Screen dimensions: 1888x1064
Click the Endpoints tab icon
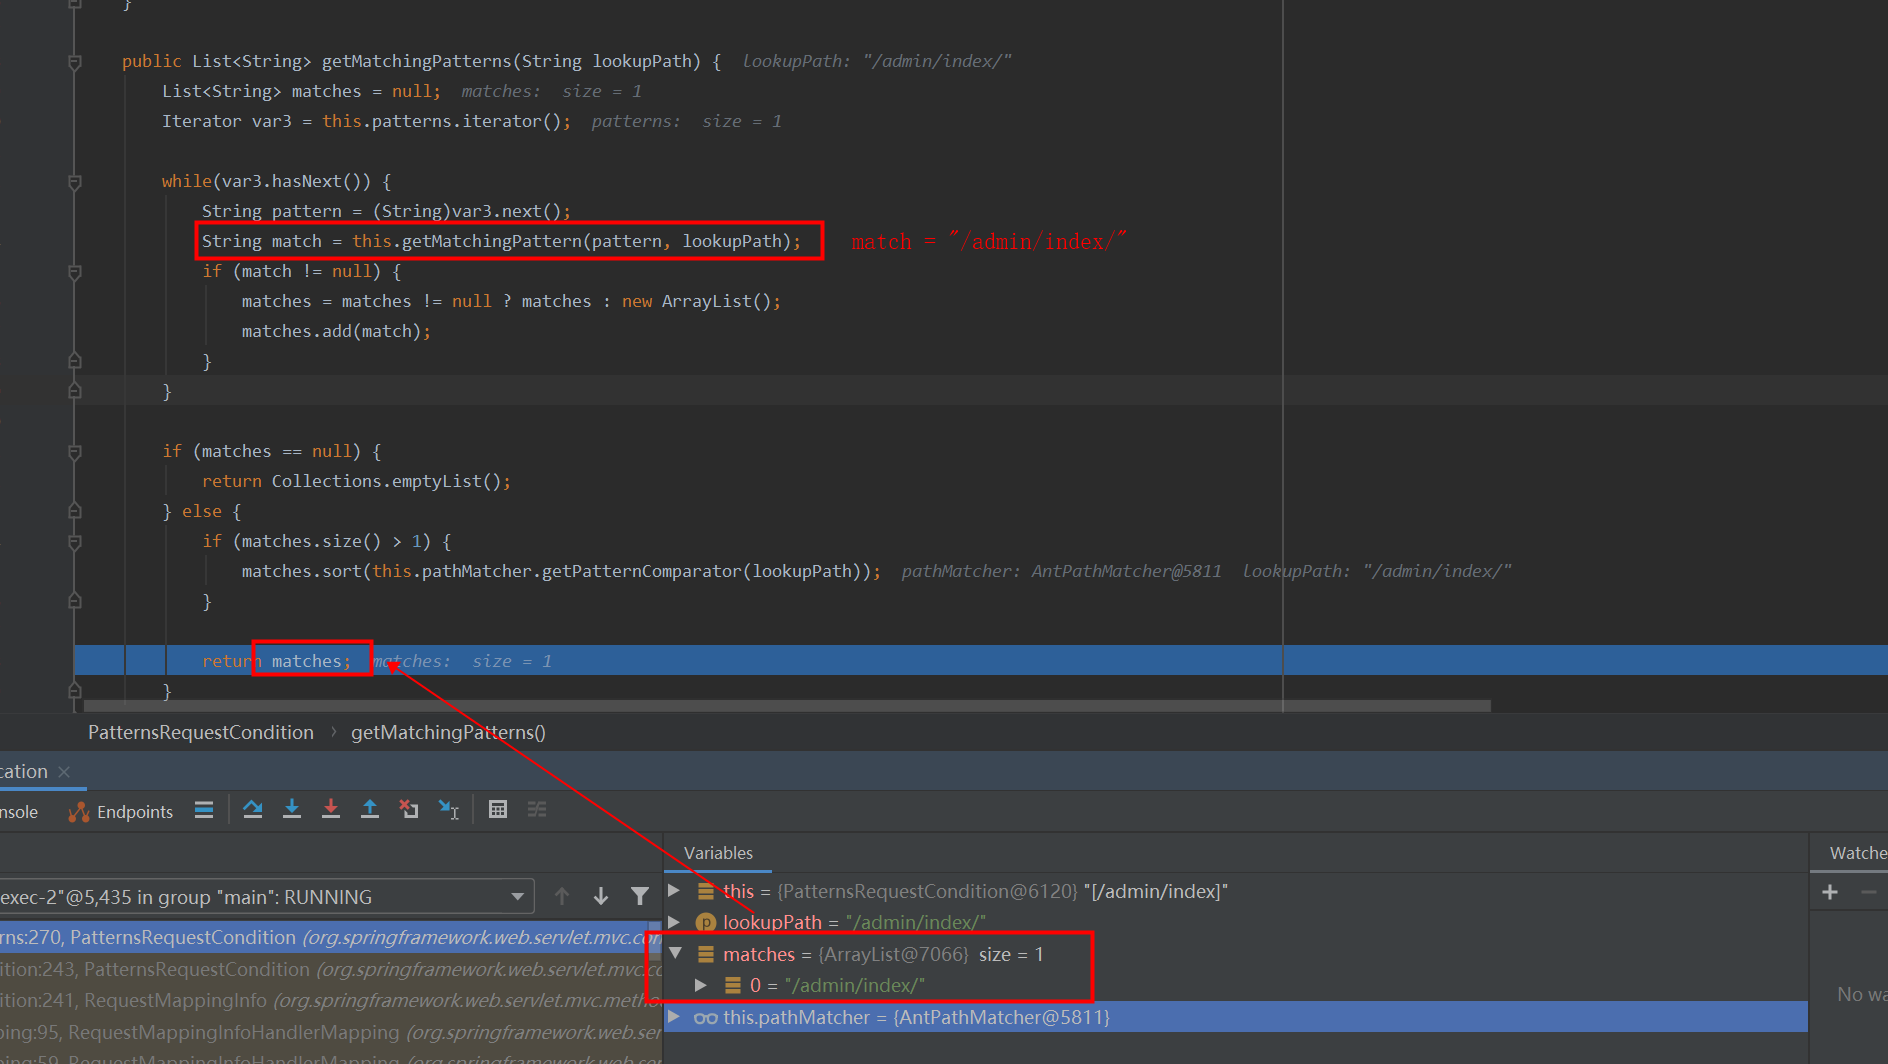[79, 812]
